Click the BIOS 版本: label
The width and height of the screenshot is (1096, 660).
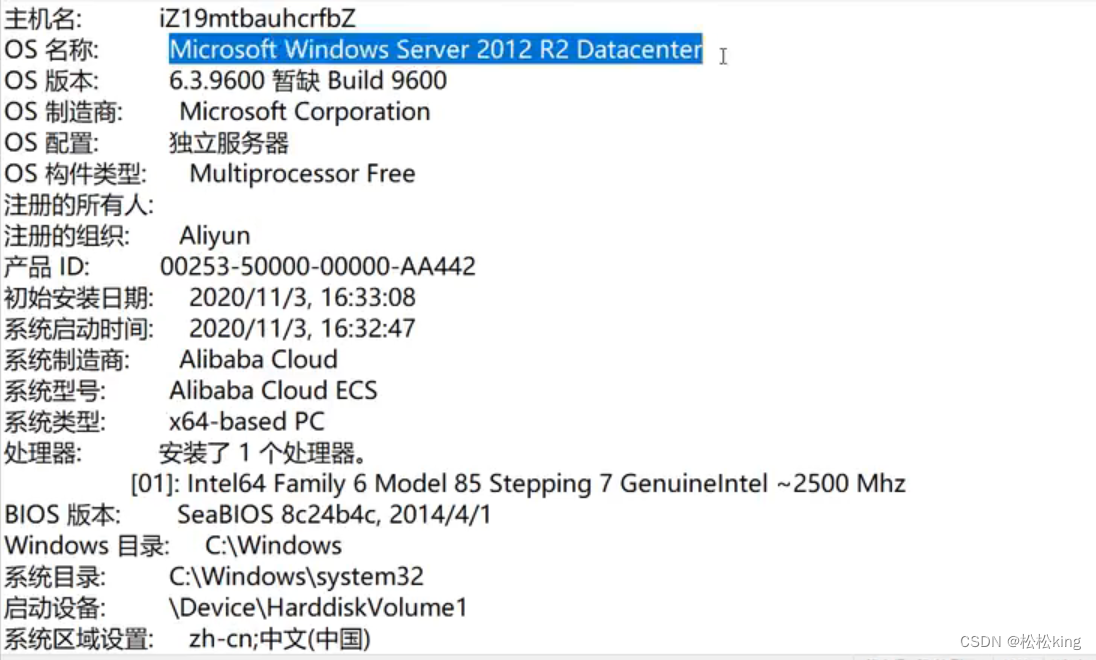point(63,515)
